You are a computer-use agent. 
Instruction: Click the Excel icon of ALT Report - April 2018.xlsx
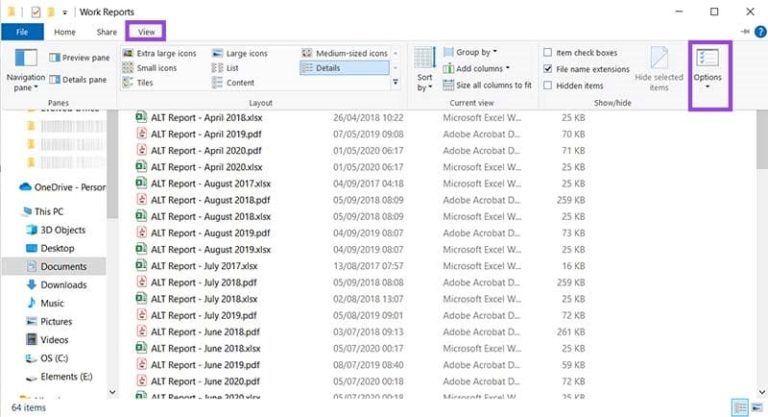click(x=141, y=117)
